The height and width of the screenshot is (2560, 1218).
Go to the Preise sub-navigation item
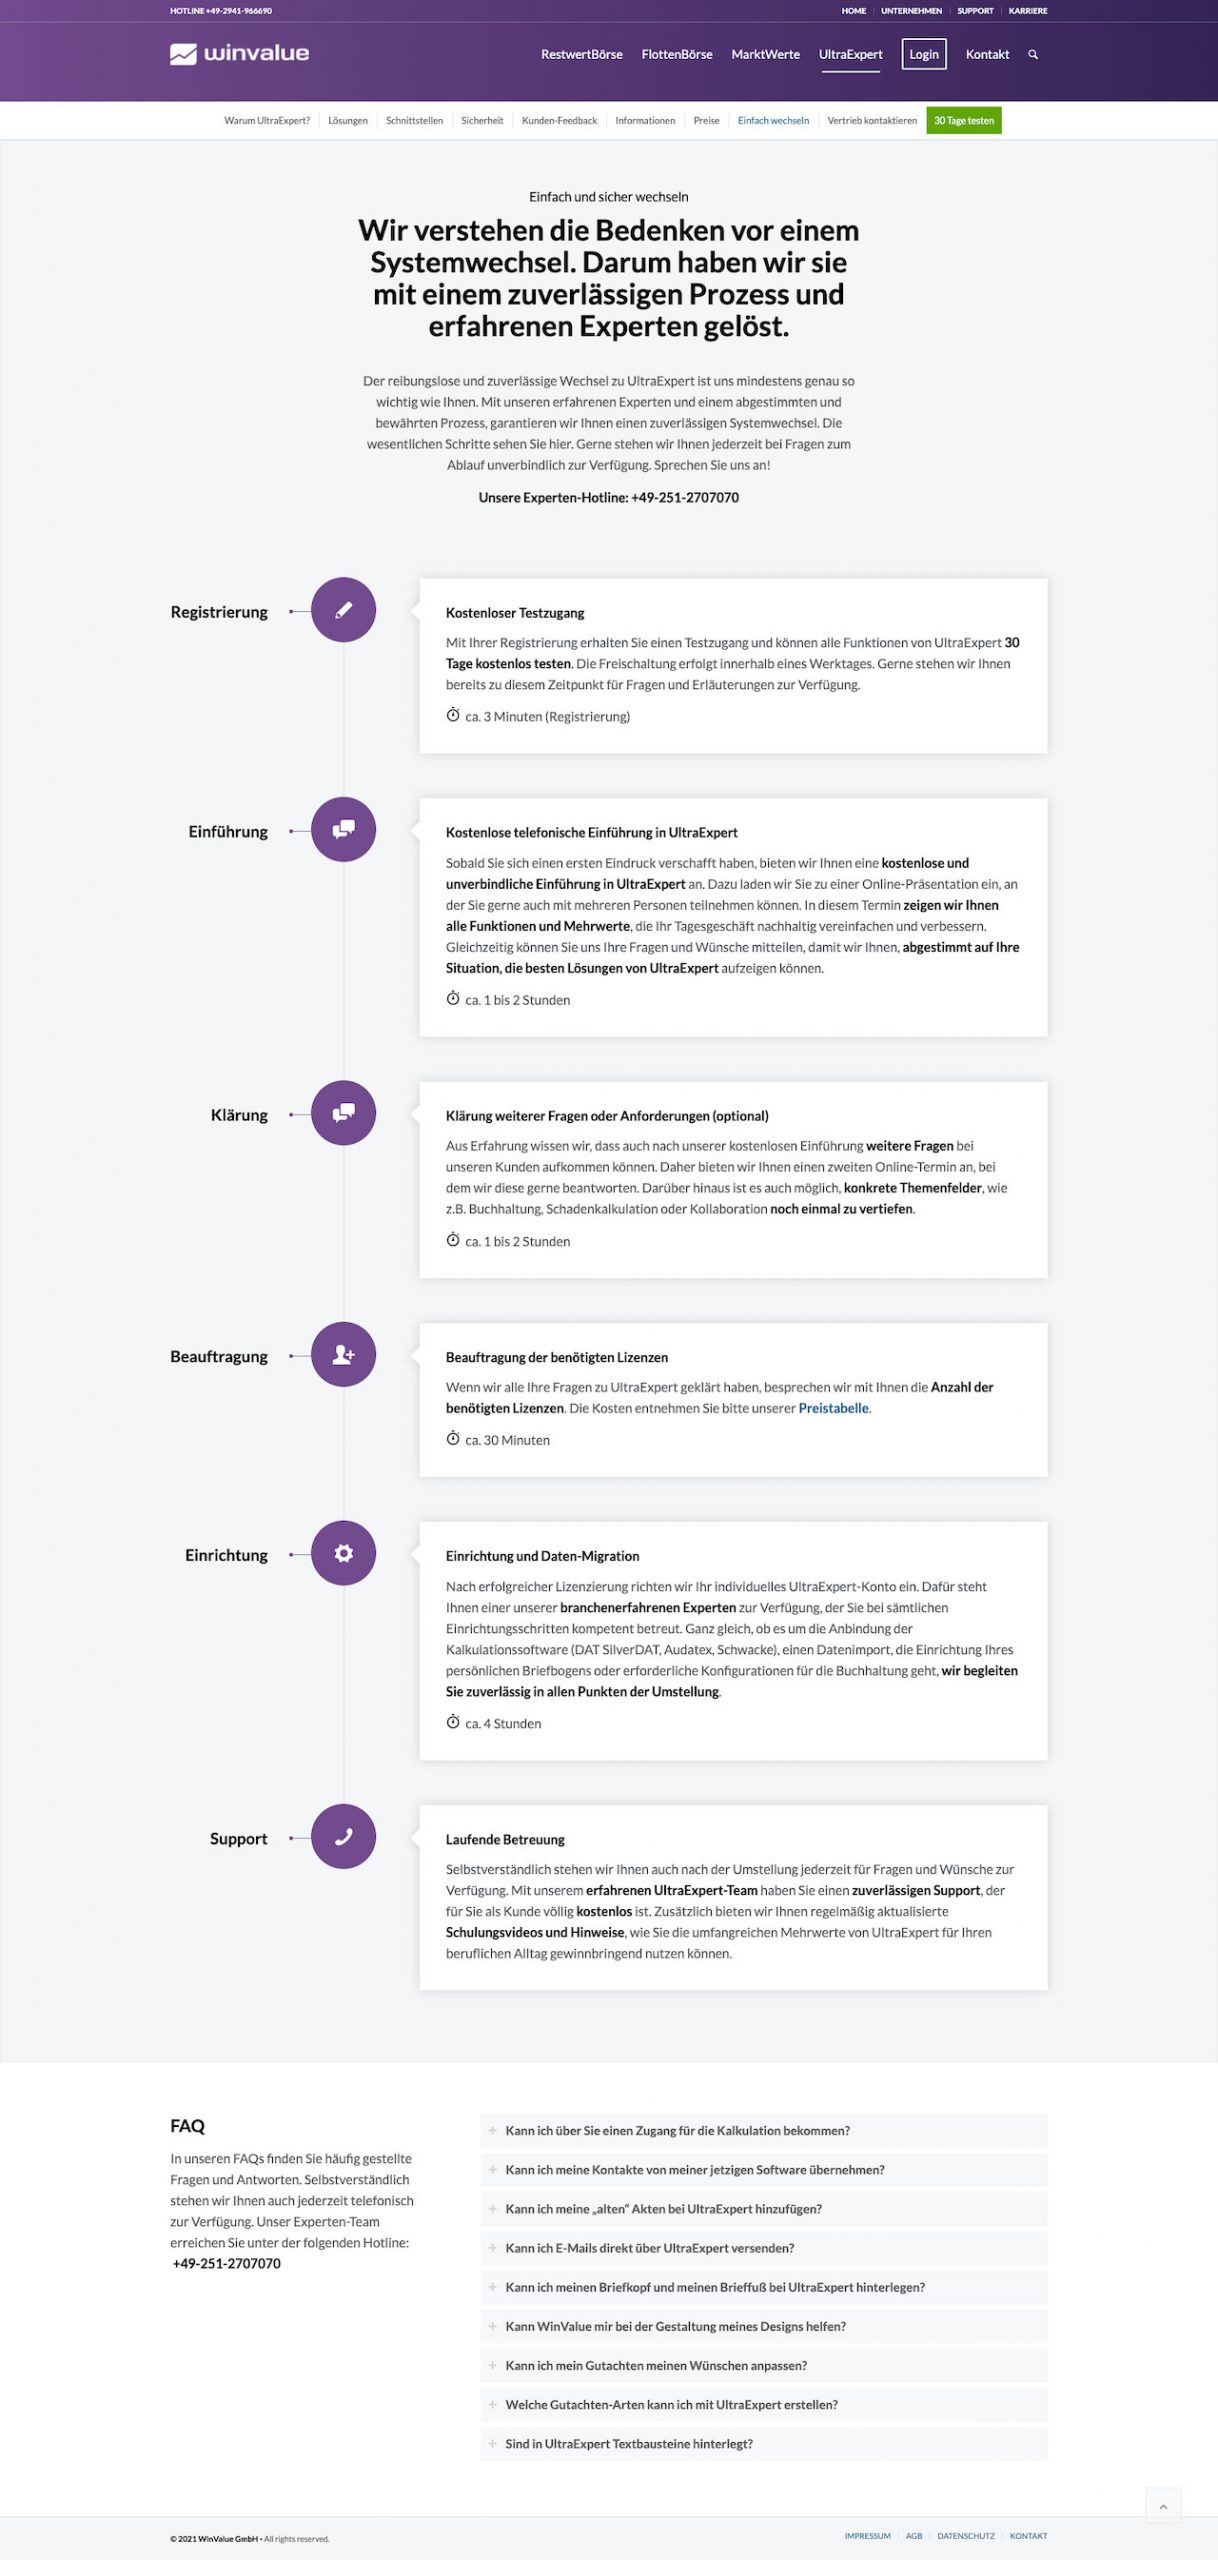pyautogui.click(x=706, y=121)
